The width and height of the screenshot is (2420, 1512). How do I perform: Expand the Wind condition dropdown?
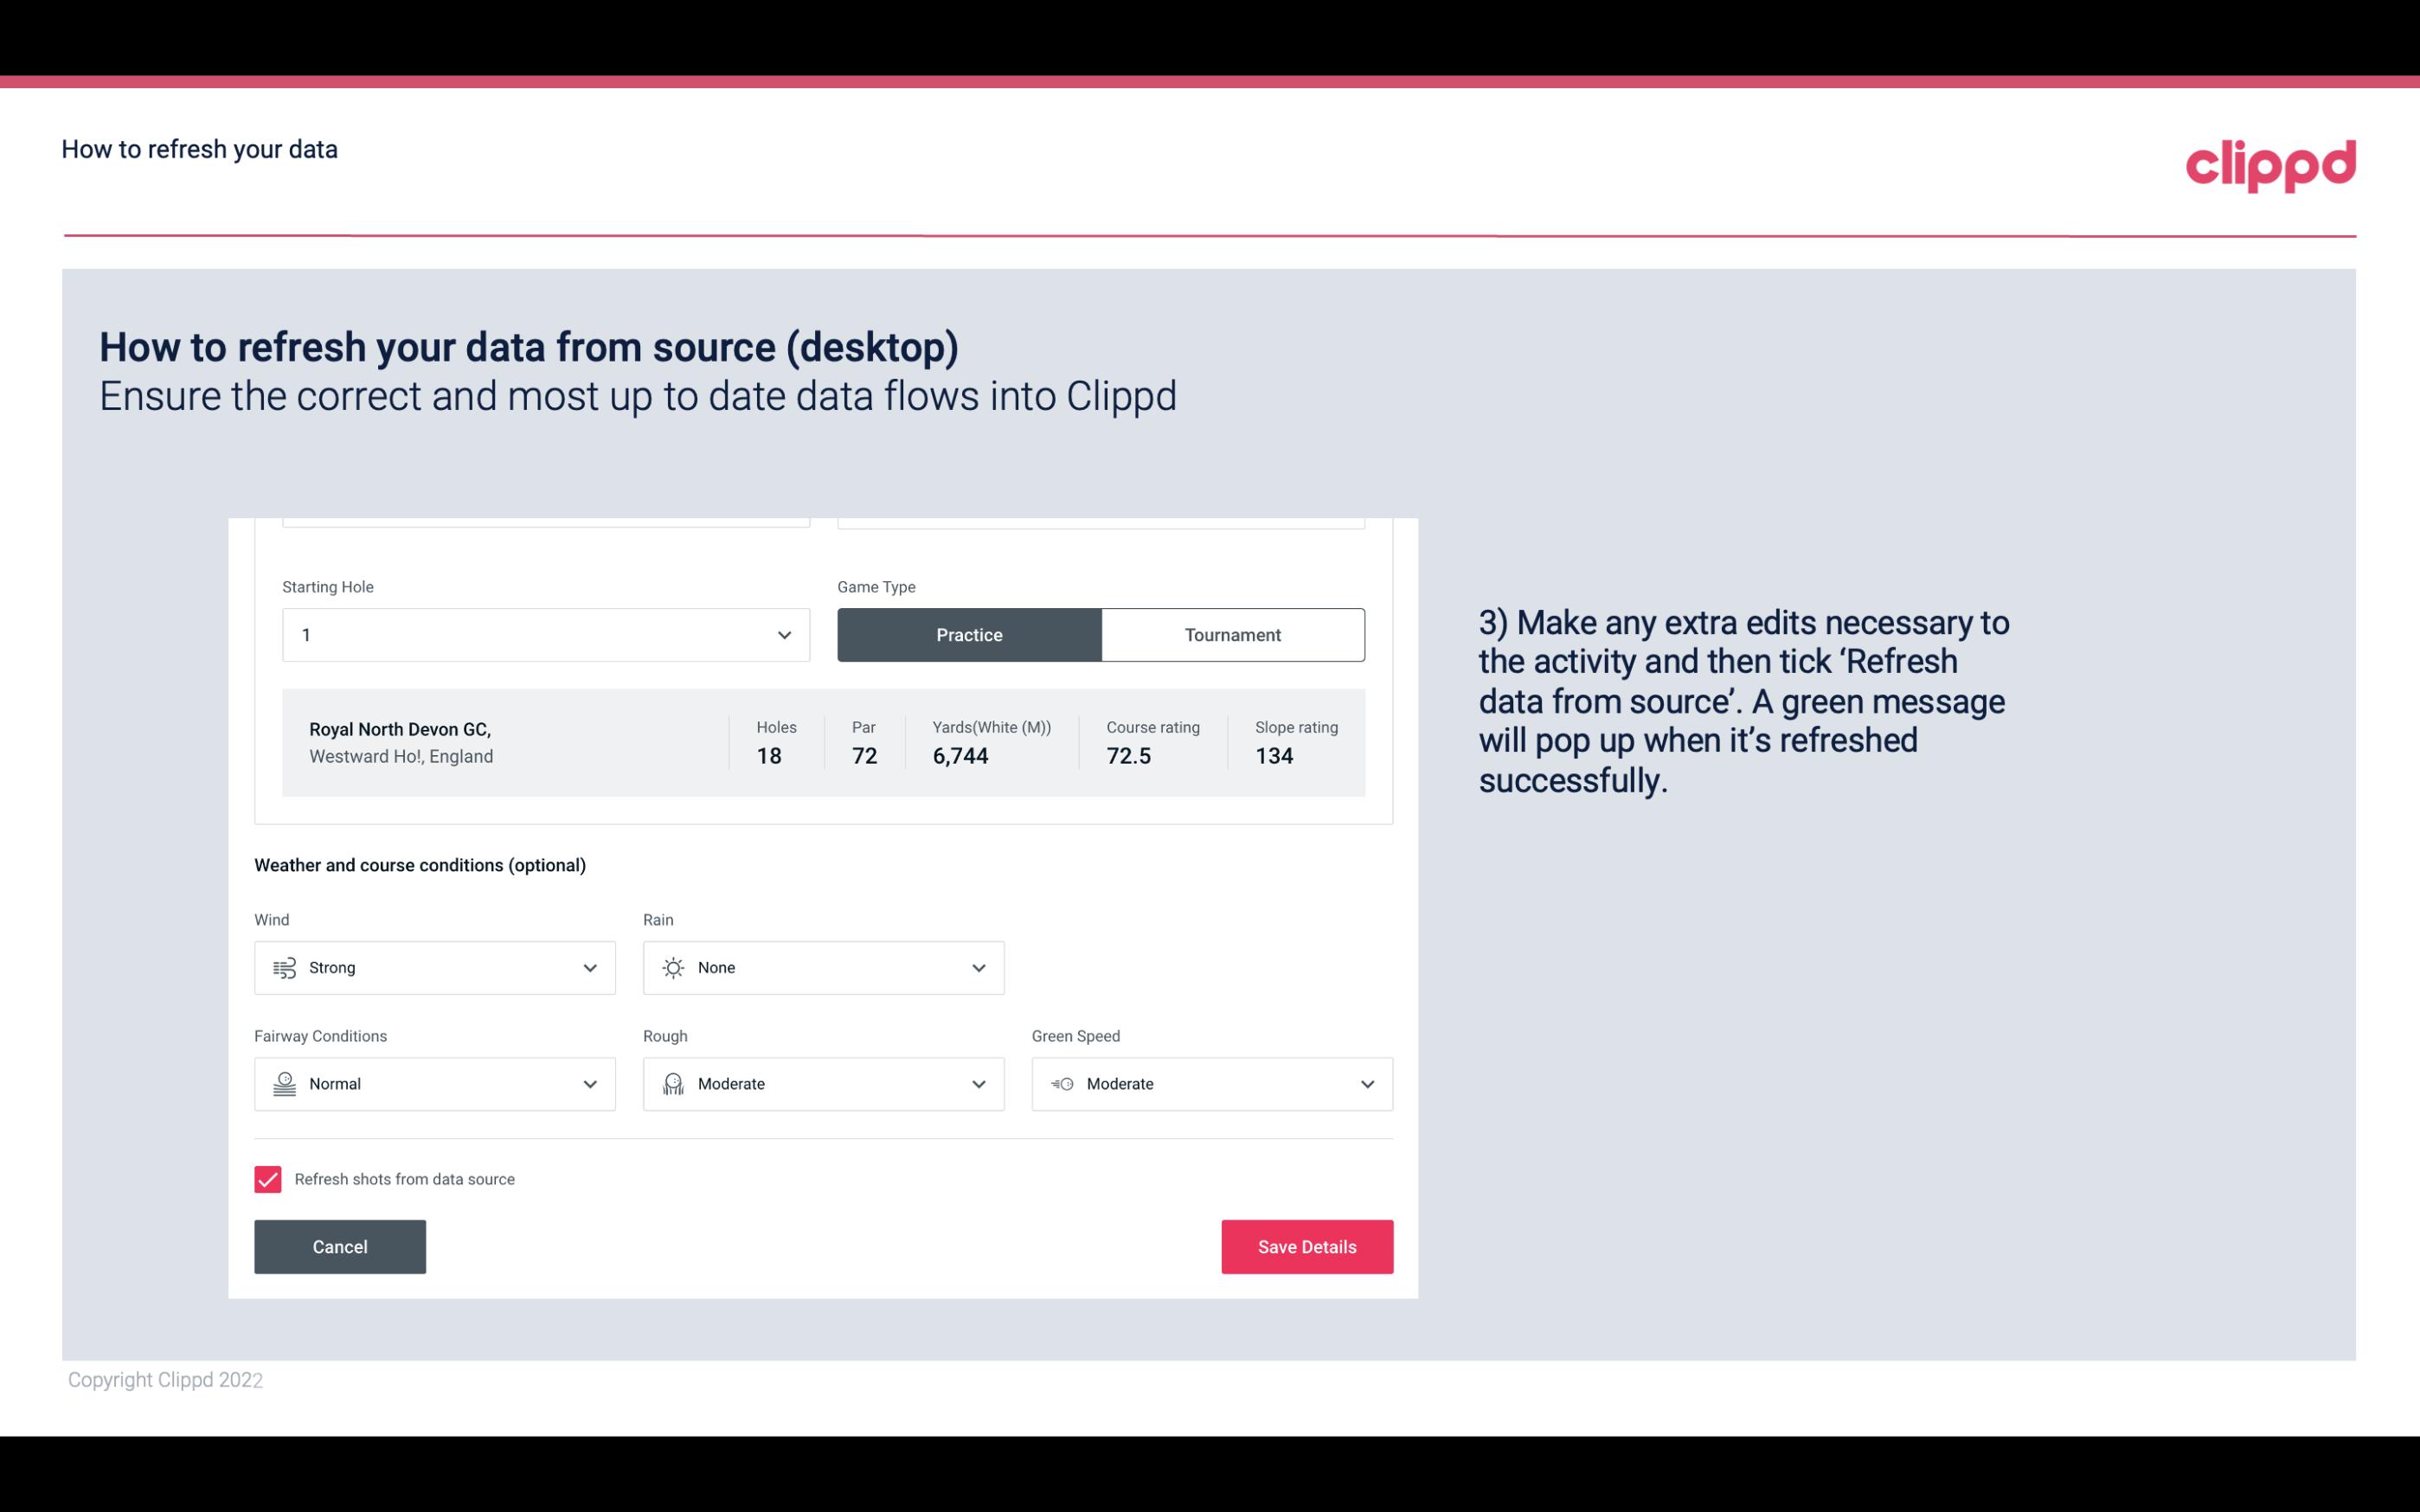coord(591,967)
